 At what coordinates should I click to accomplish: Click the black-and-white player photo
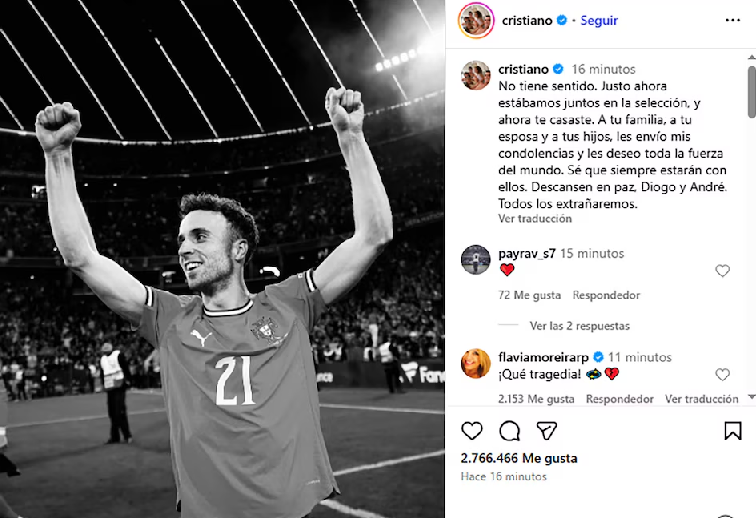[x=222, y=259]
